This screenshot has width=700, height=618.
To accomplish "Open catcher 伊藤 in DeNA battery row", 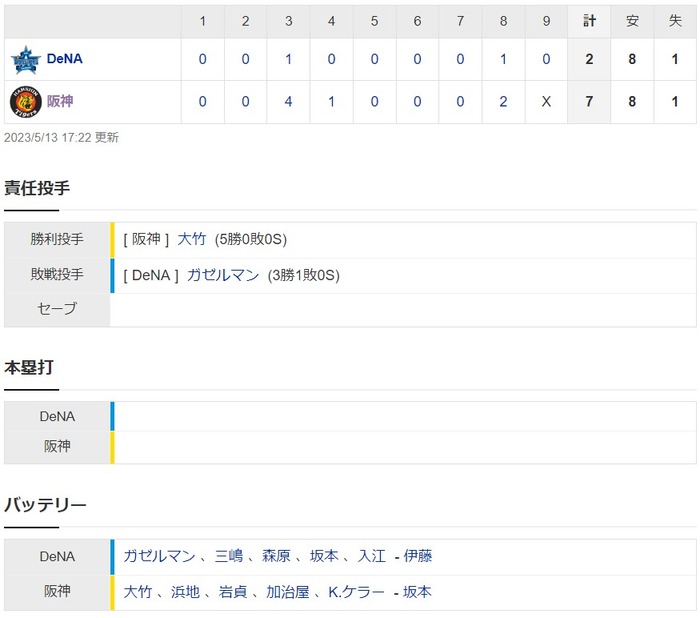I will tap(418, 556).
